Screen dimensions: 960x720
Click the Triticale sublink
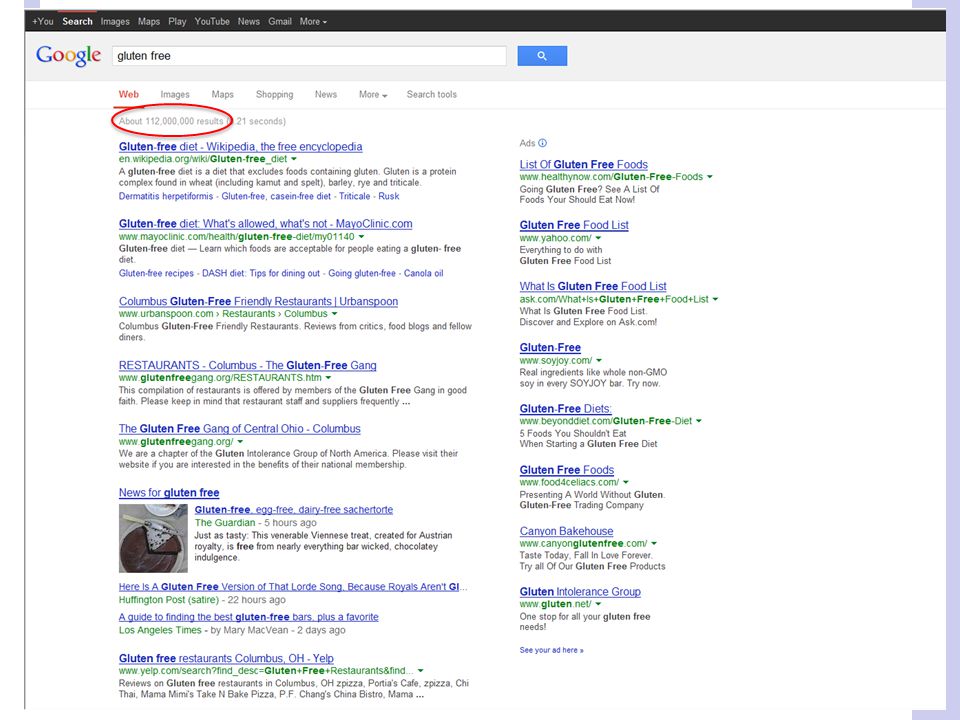point(354,197)
